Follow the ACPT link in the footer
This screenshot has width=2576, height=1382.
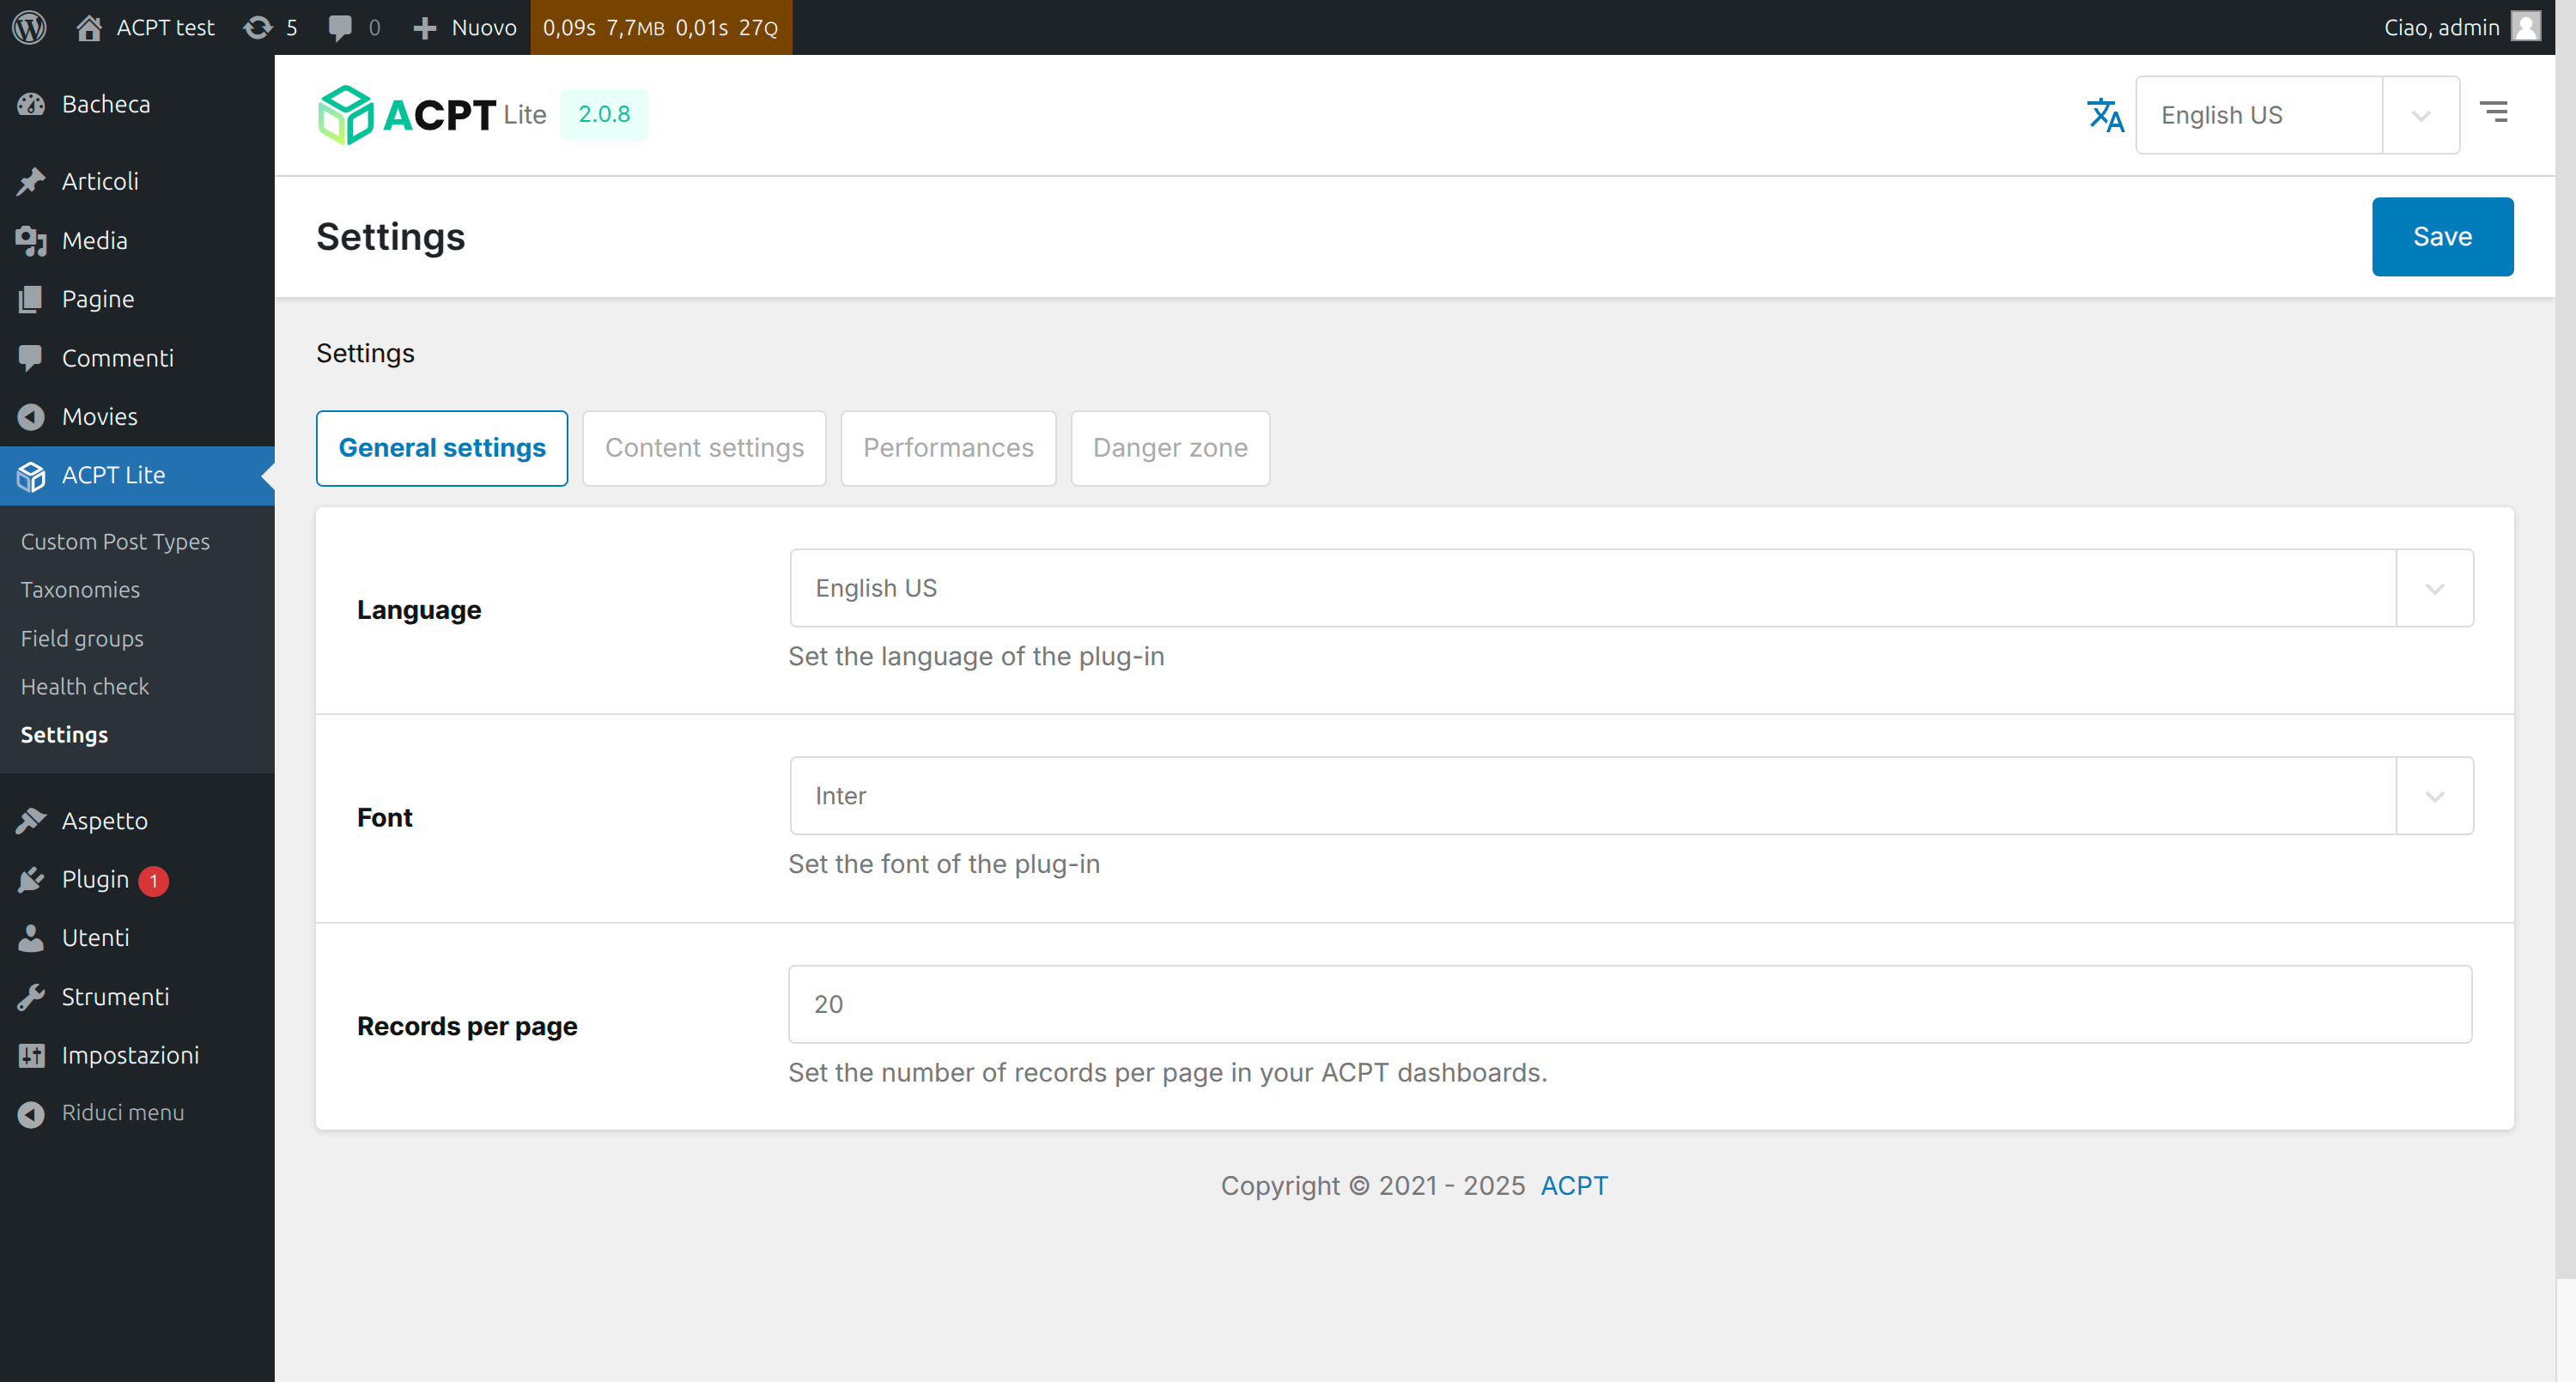tap(1574, 1186)
